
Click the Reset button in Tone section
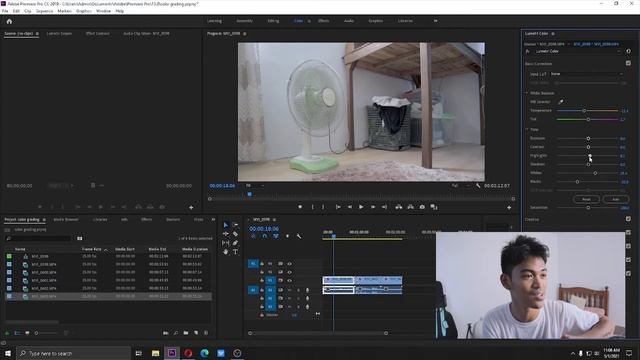[x=586, y=199]
